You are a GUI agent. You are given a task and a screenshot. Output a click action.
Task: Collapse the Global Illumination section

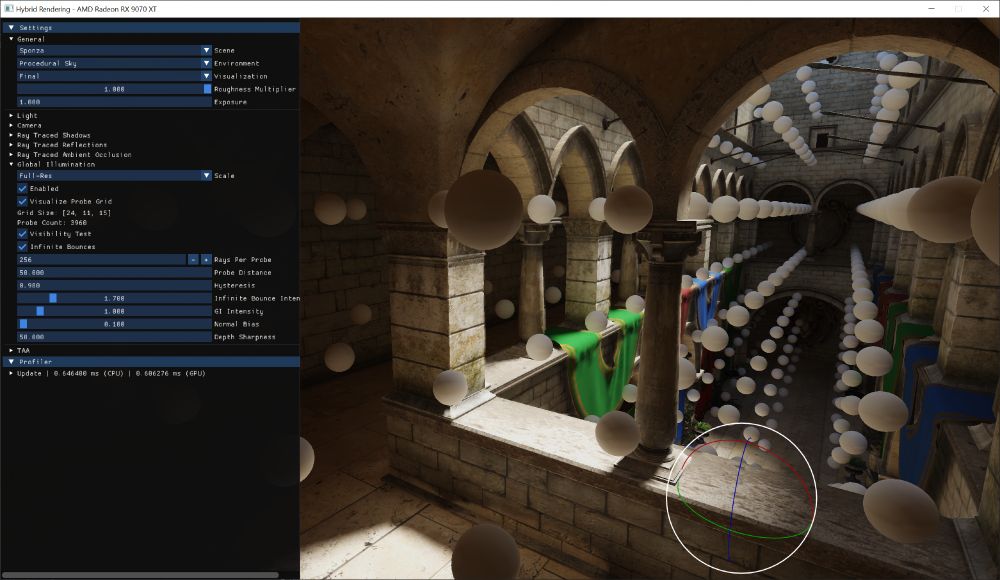point(11,164)
